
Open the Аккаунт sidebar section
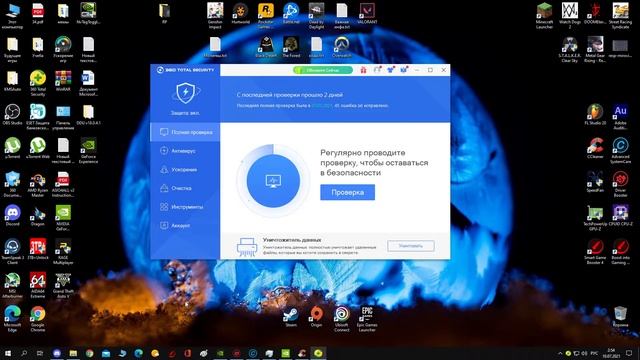[185, 225]
